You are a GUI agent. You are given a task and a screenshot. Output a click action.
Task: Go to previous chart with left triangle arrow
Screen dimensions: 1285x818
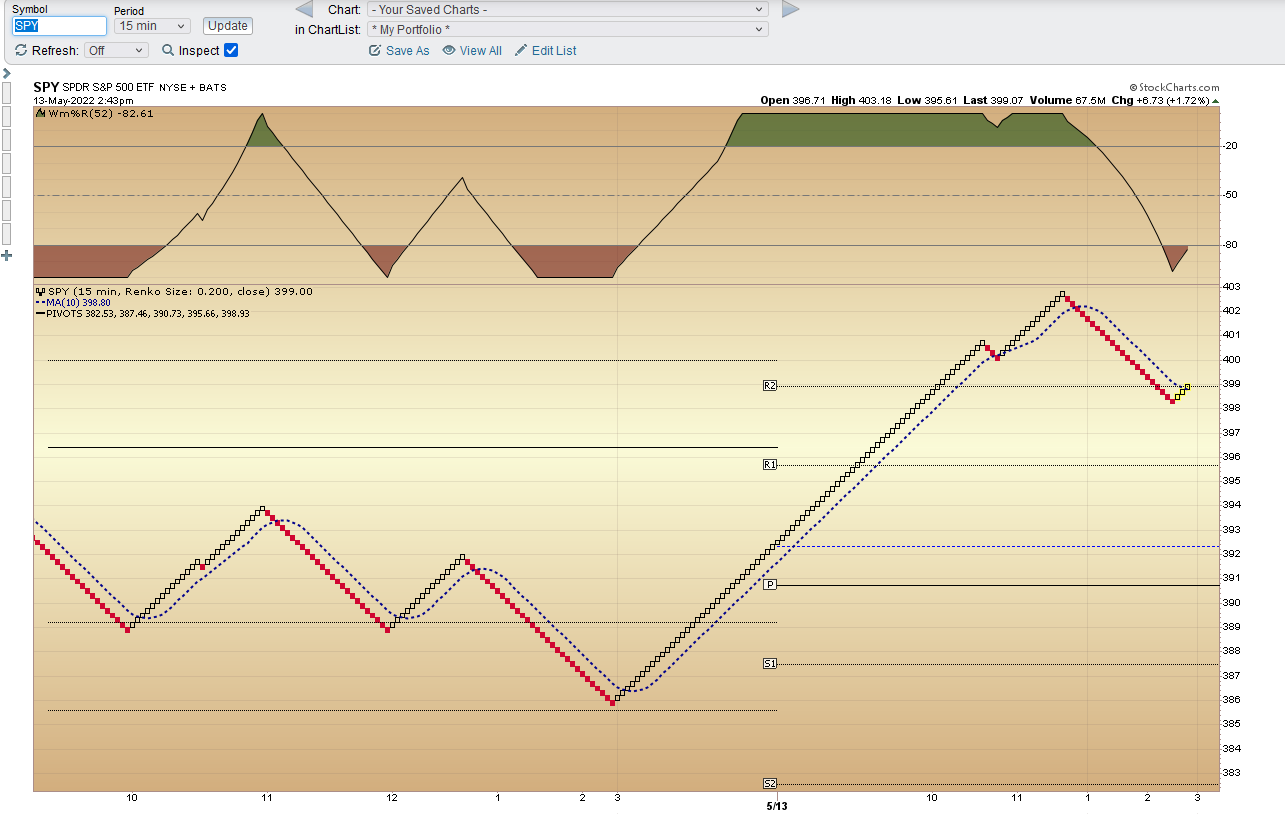click(x=306, y=9)
